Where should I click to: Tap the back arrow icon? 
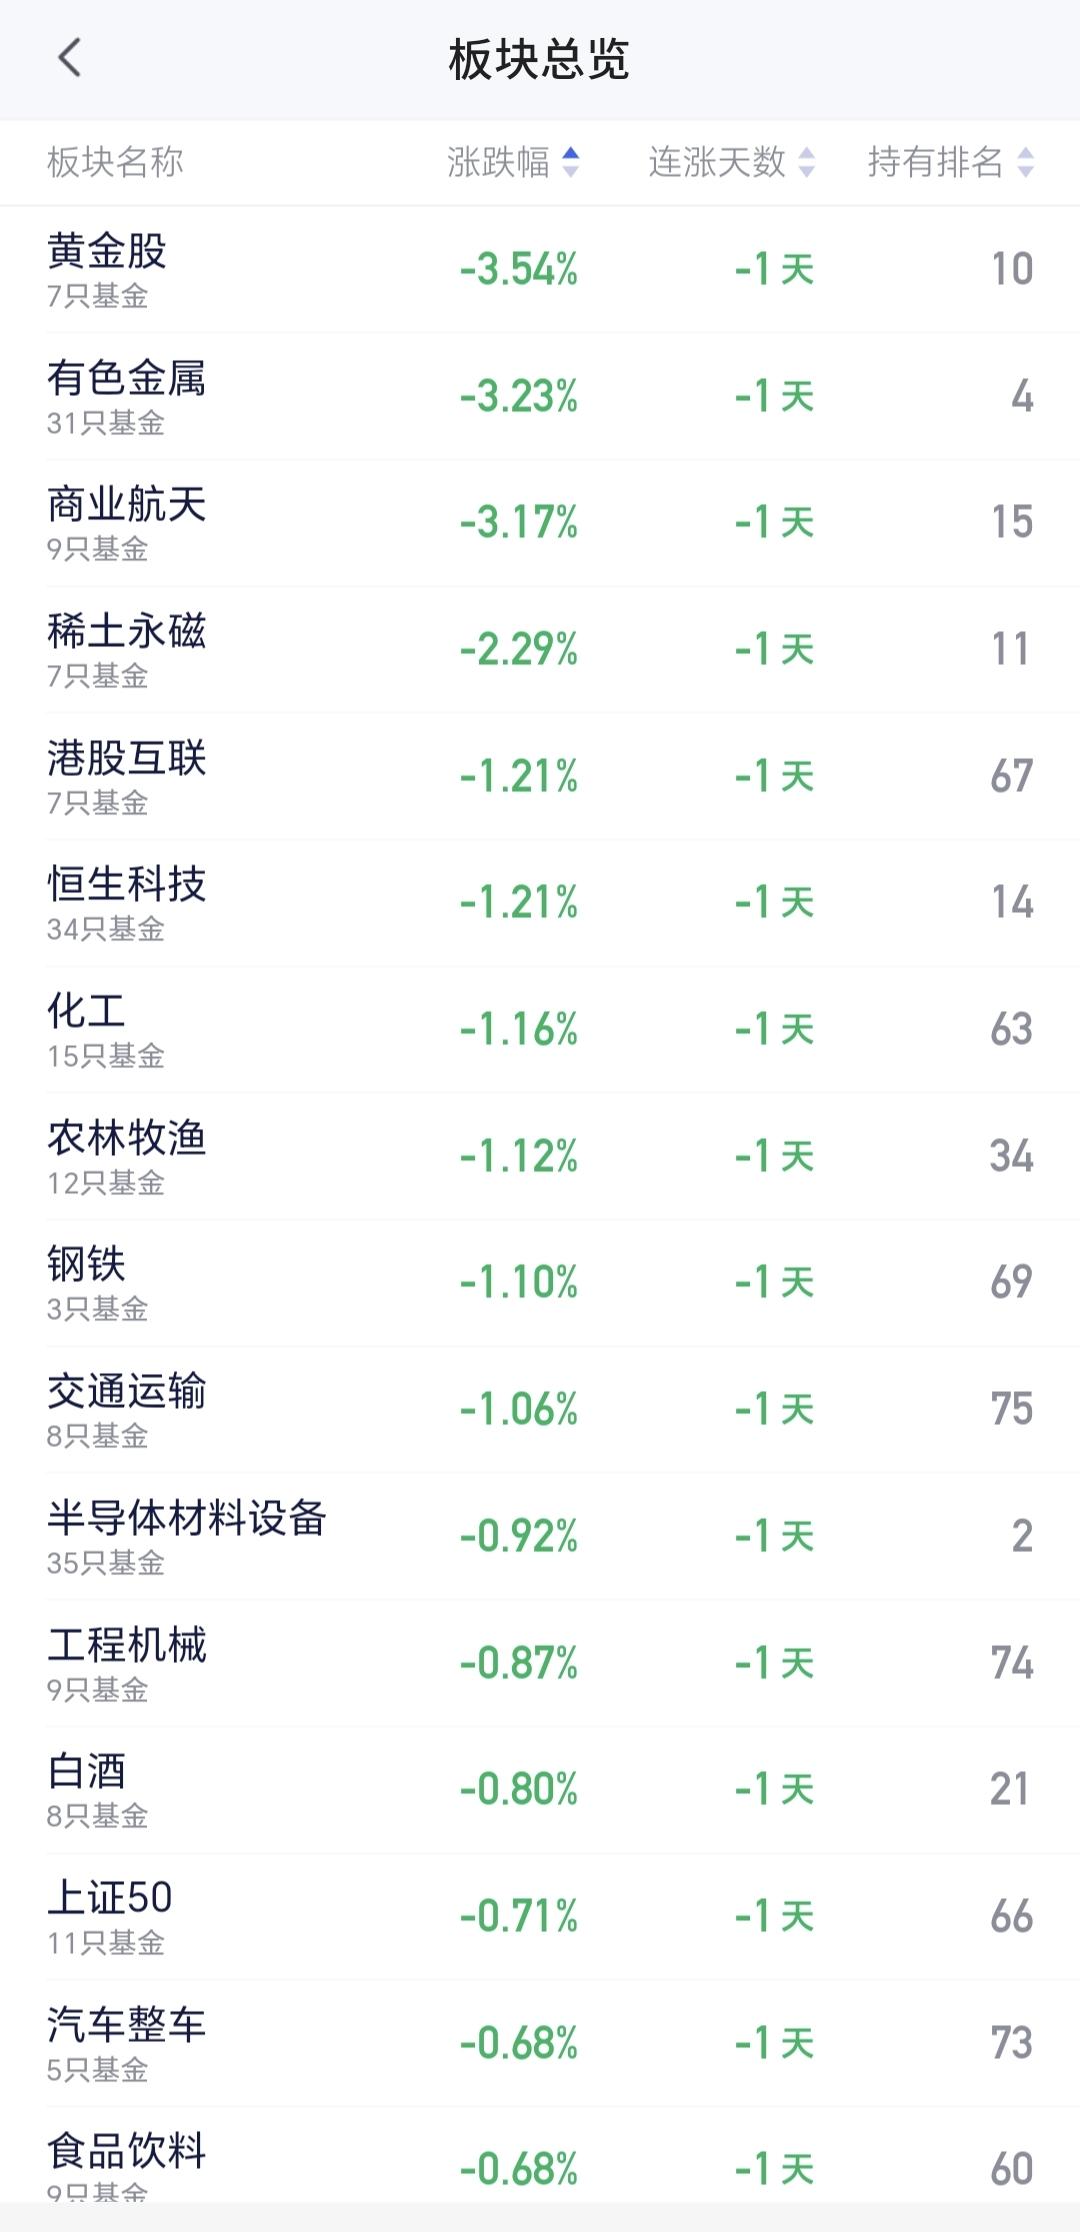69,58
